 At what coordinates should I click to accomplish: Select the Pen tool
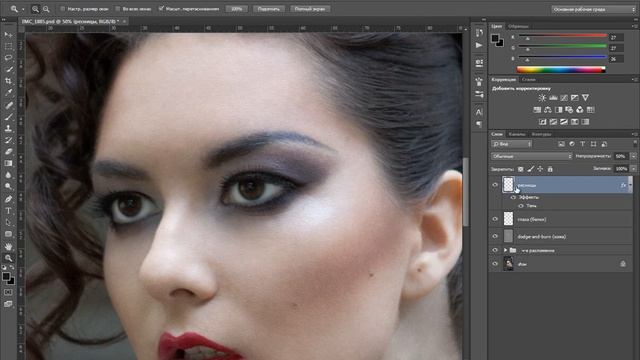click(8, 199)
